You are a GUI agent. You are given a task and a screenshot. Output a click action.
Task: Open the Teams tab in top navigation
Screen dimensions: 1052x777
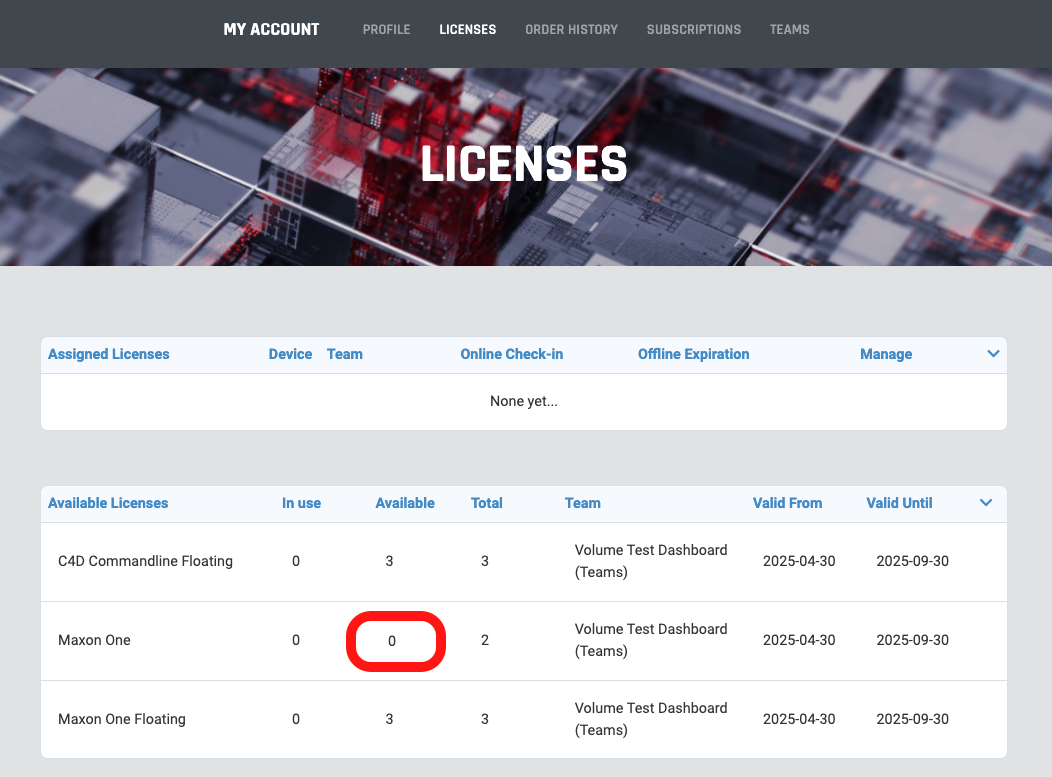(x=790, y=30)
